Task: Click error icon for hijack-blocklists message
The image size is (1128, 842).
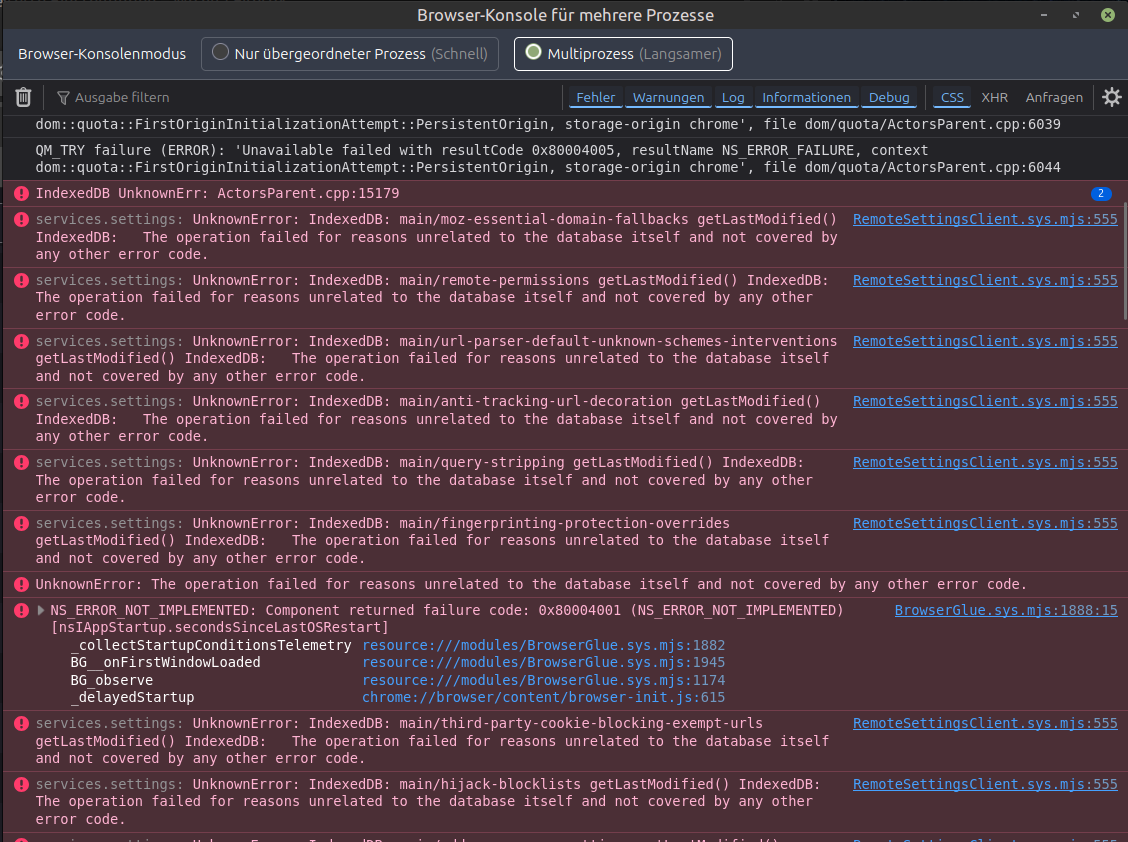Action: [22, 784]
